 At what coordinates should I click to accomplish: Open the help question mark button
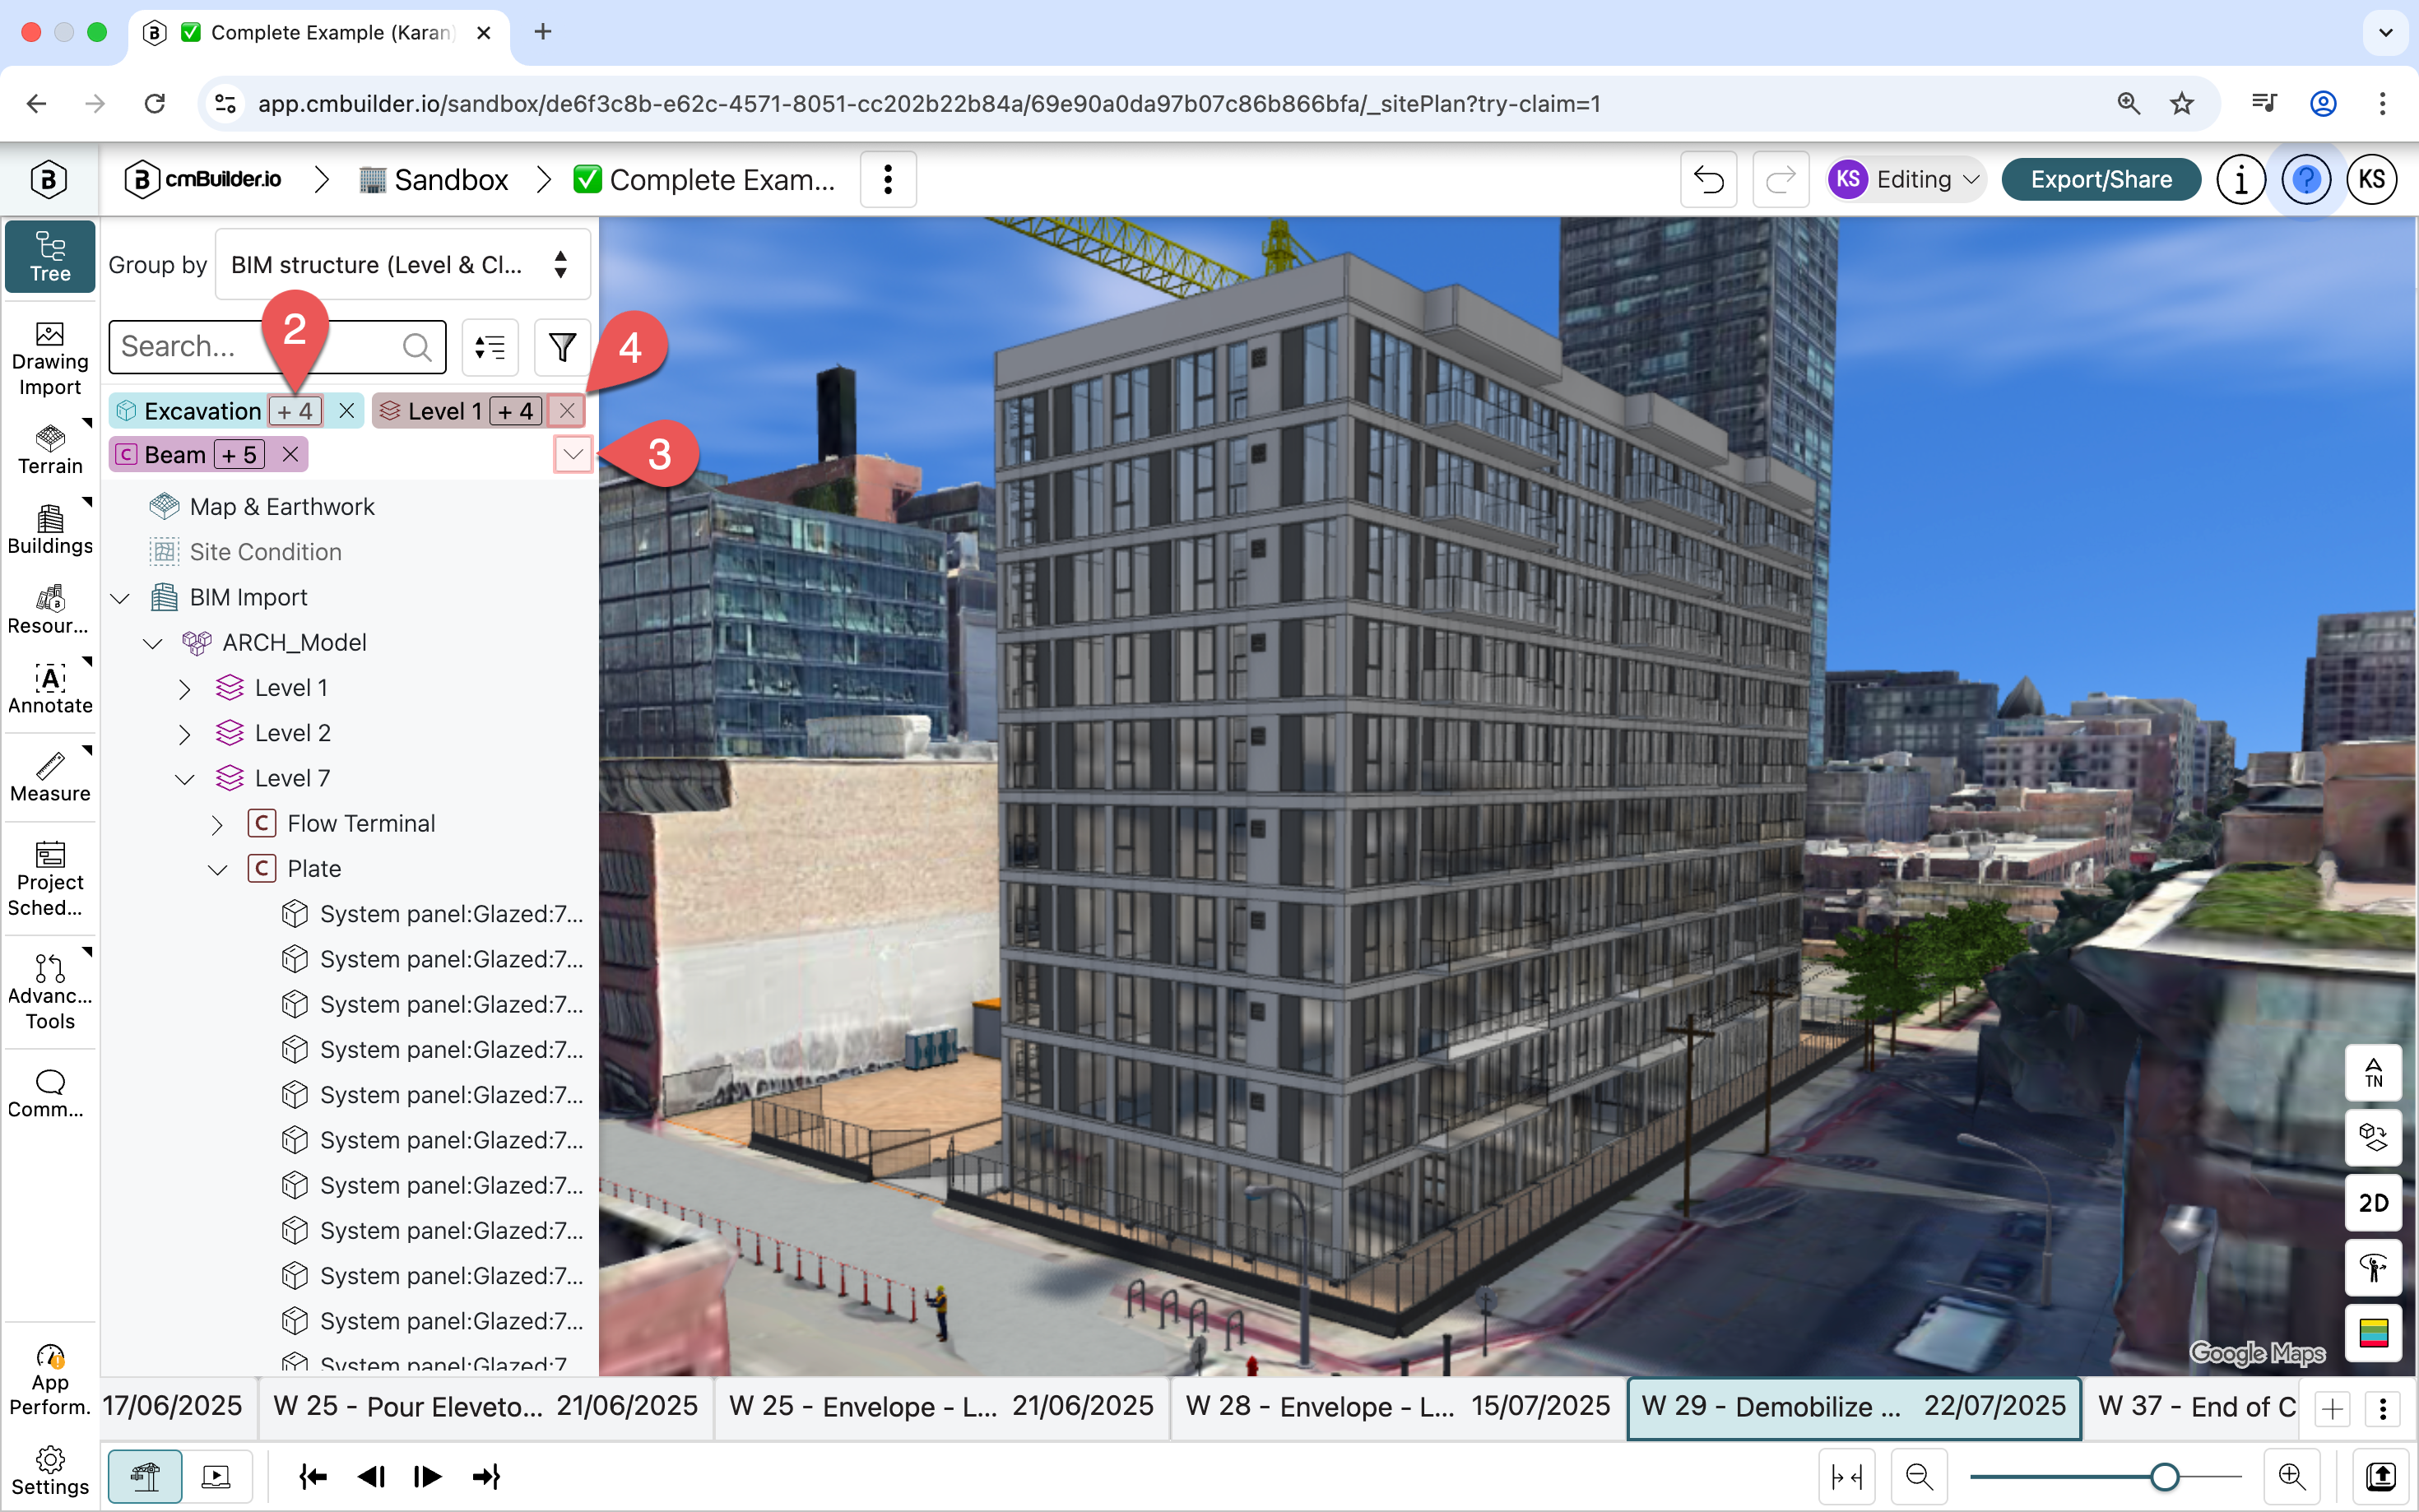(2306, 180)
